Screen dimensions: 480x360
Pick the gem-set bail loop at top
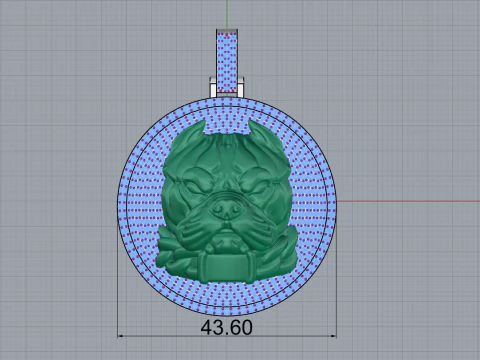(x=227, y=61)
